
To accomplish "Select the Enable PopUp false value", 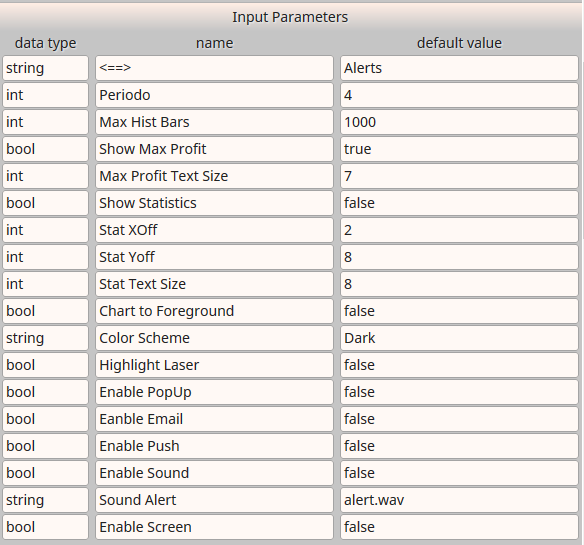I will 459,392.
